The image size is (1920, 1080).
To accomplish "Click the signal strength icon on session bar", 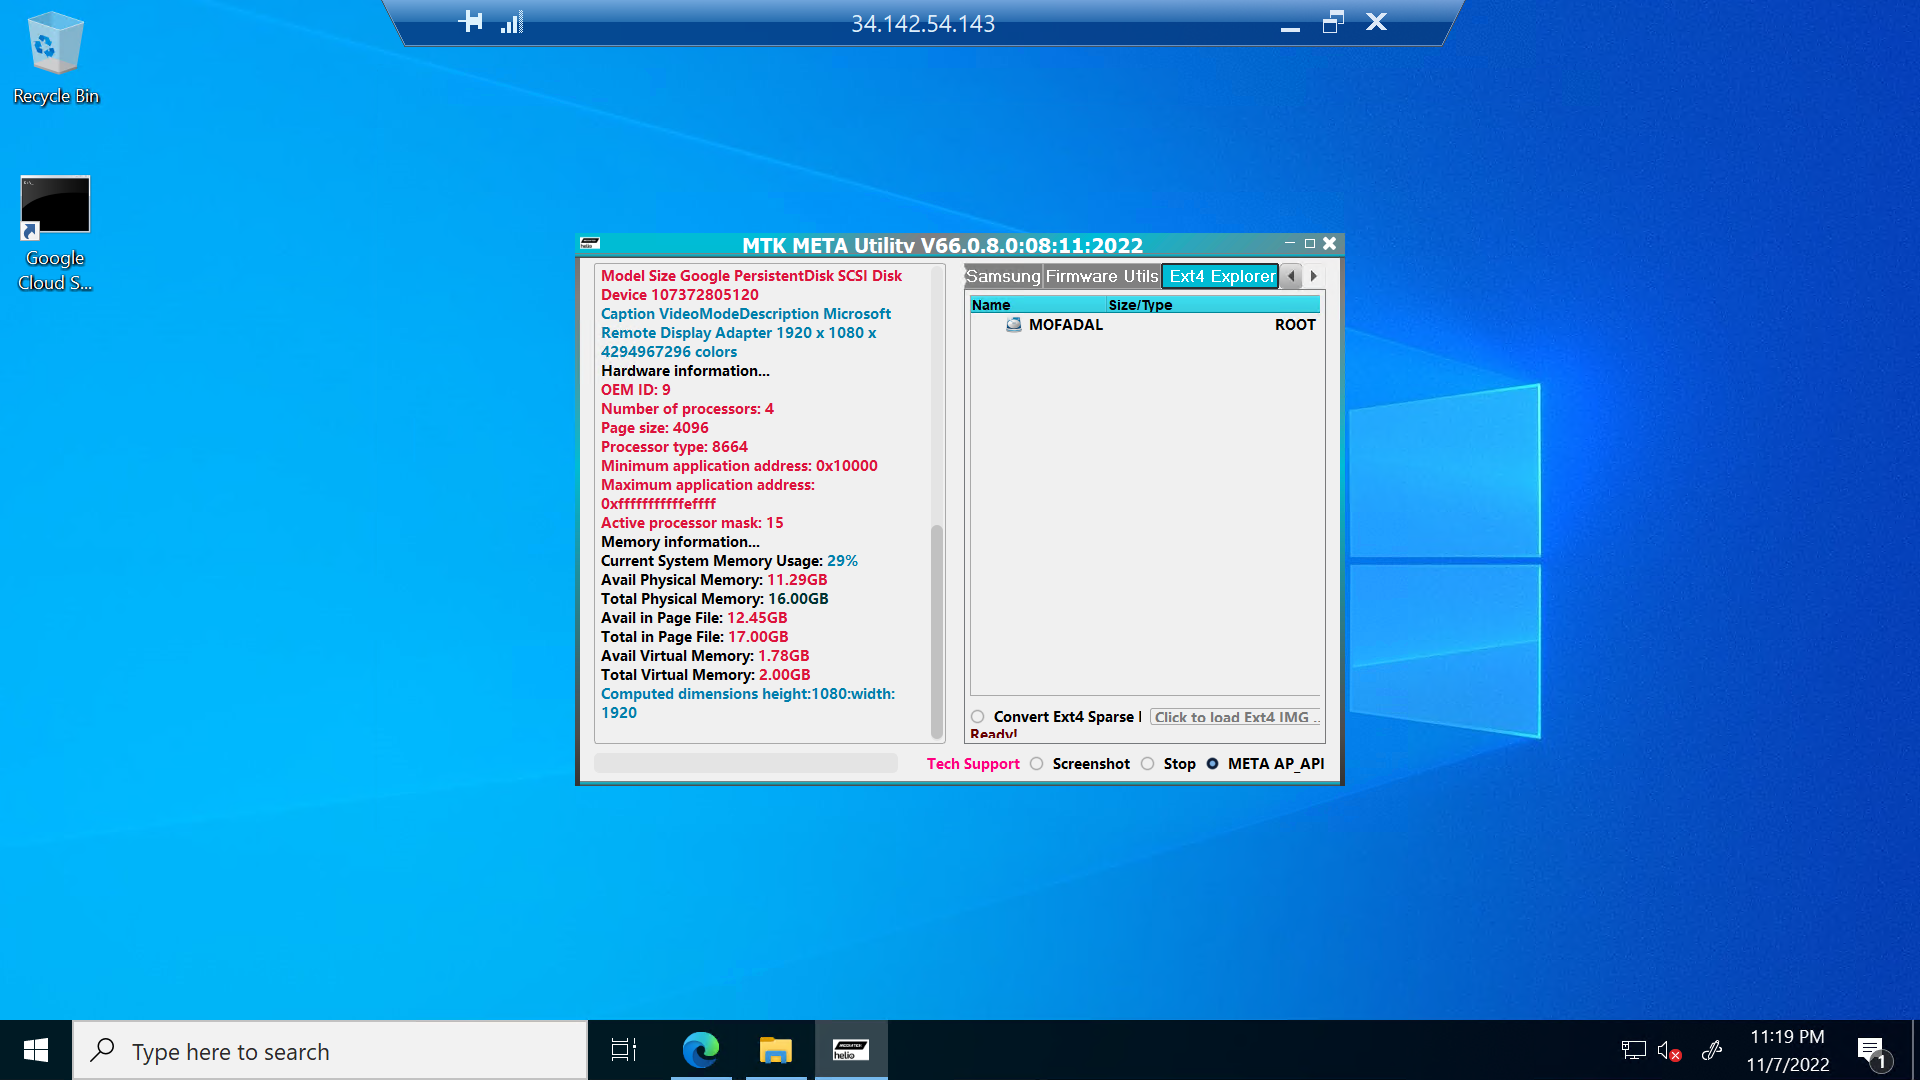I will tap(512, 22).
